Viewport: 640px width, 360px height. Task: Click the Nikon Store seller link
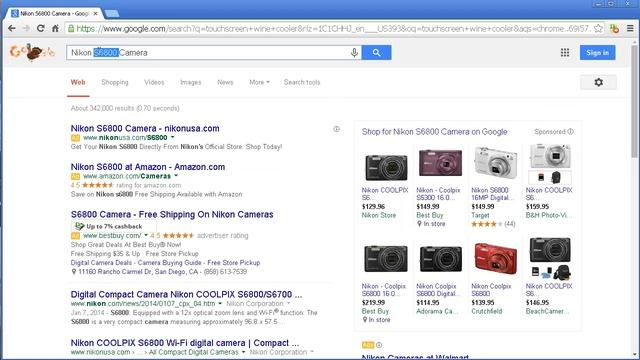[378, 215]
